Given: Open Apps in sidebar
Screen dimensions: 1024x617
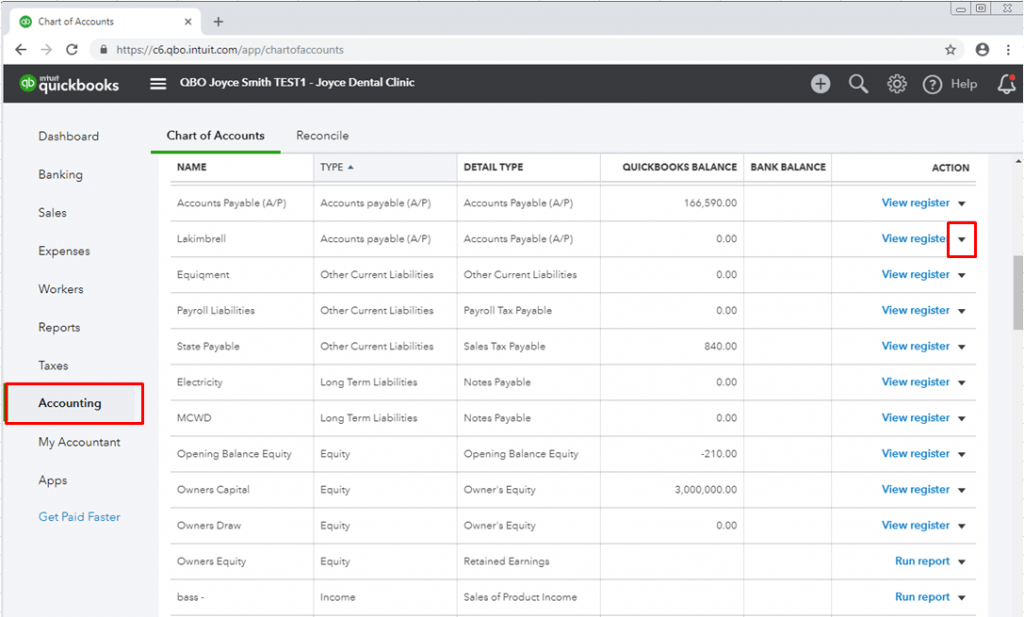Looking at the screenshot, I should [52, 481].
